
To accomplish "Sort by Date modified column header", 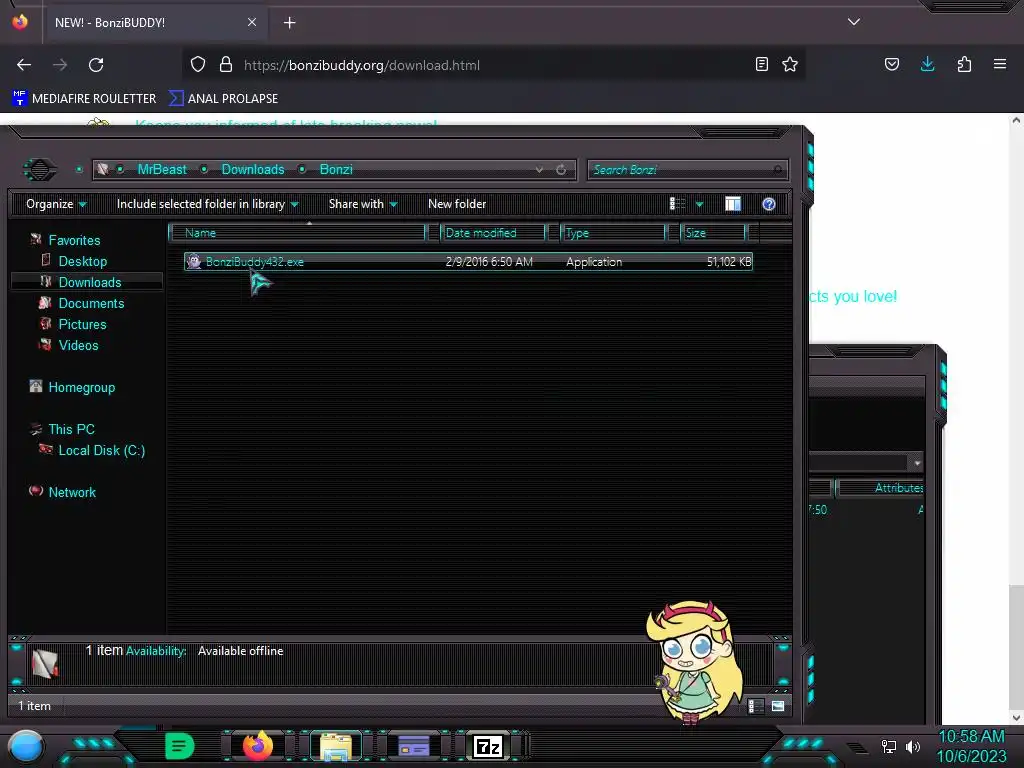I will pyautogui.click(x=493, y=232).
